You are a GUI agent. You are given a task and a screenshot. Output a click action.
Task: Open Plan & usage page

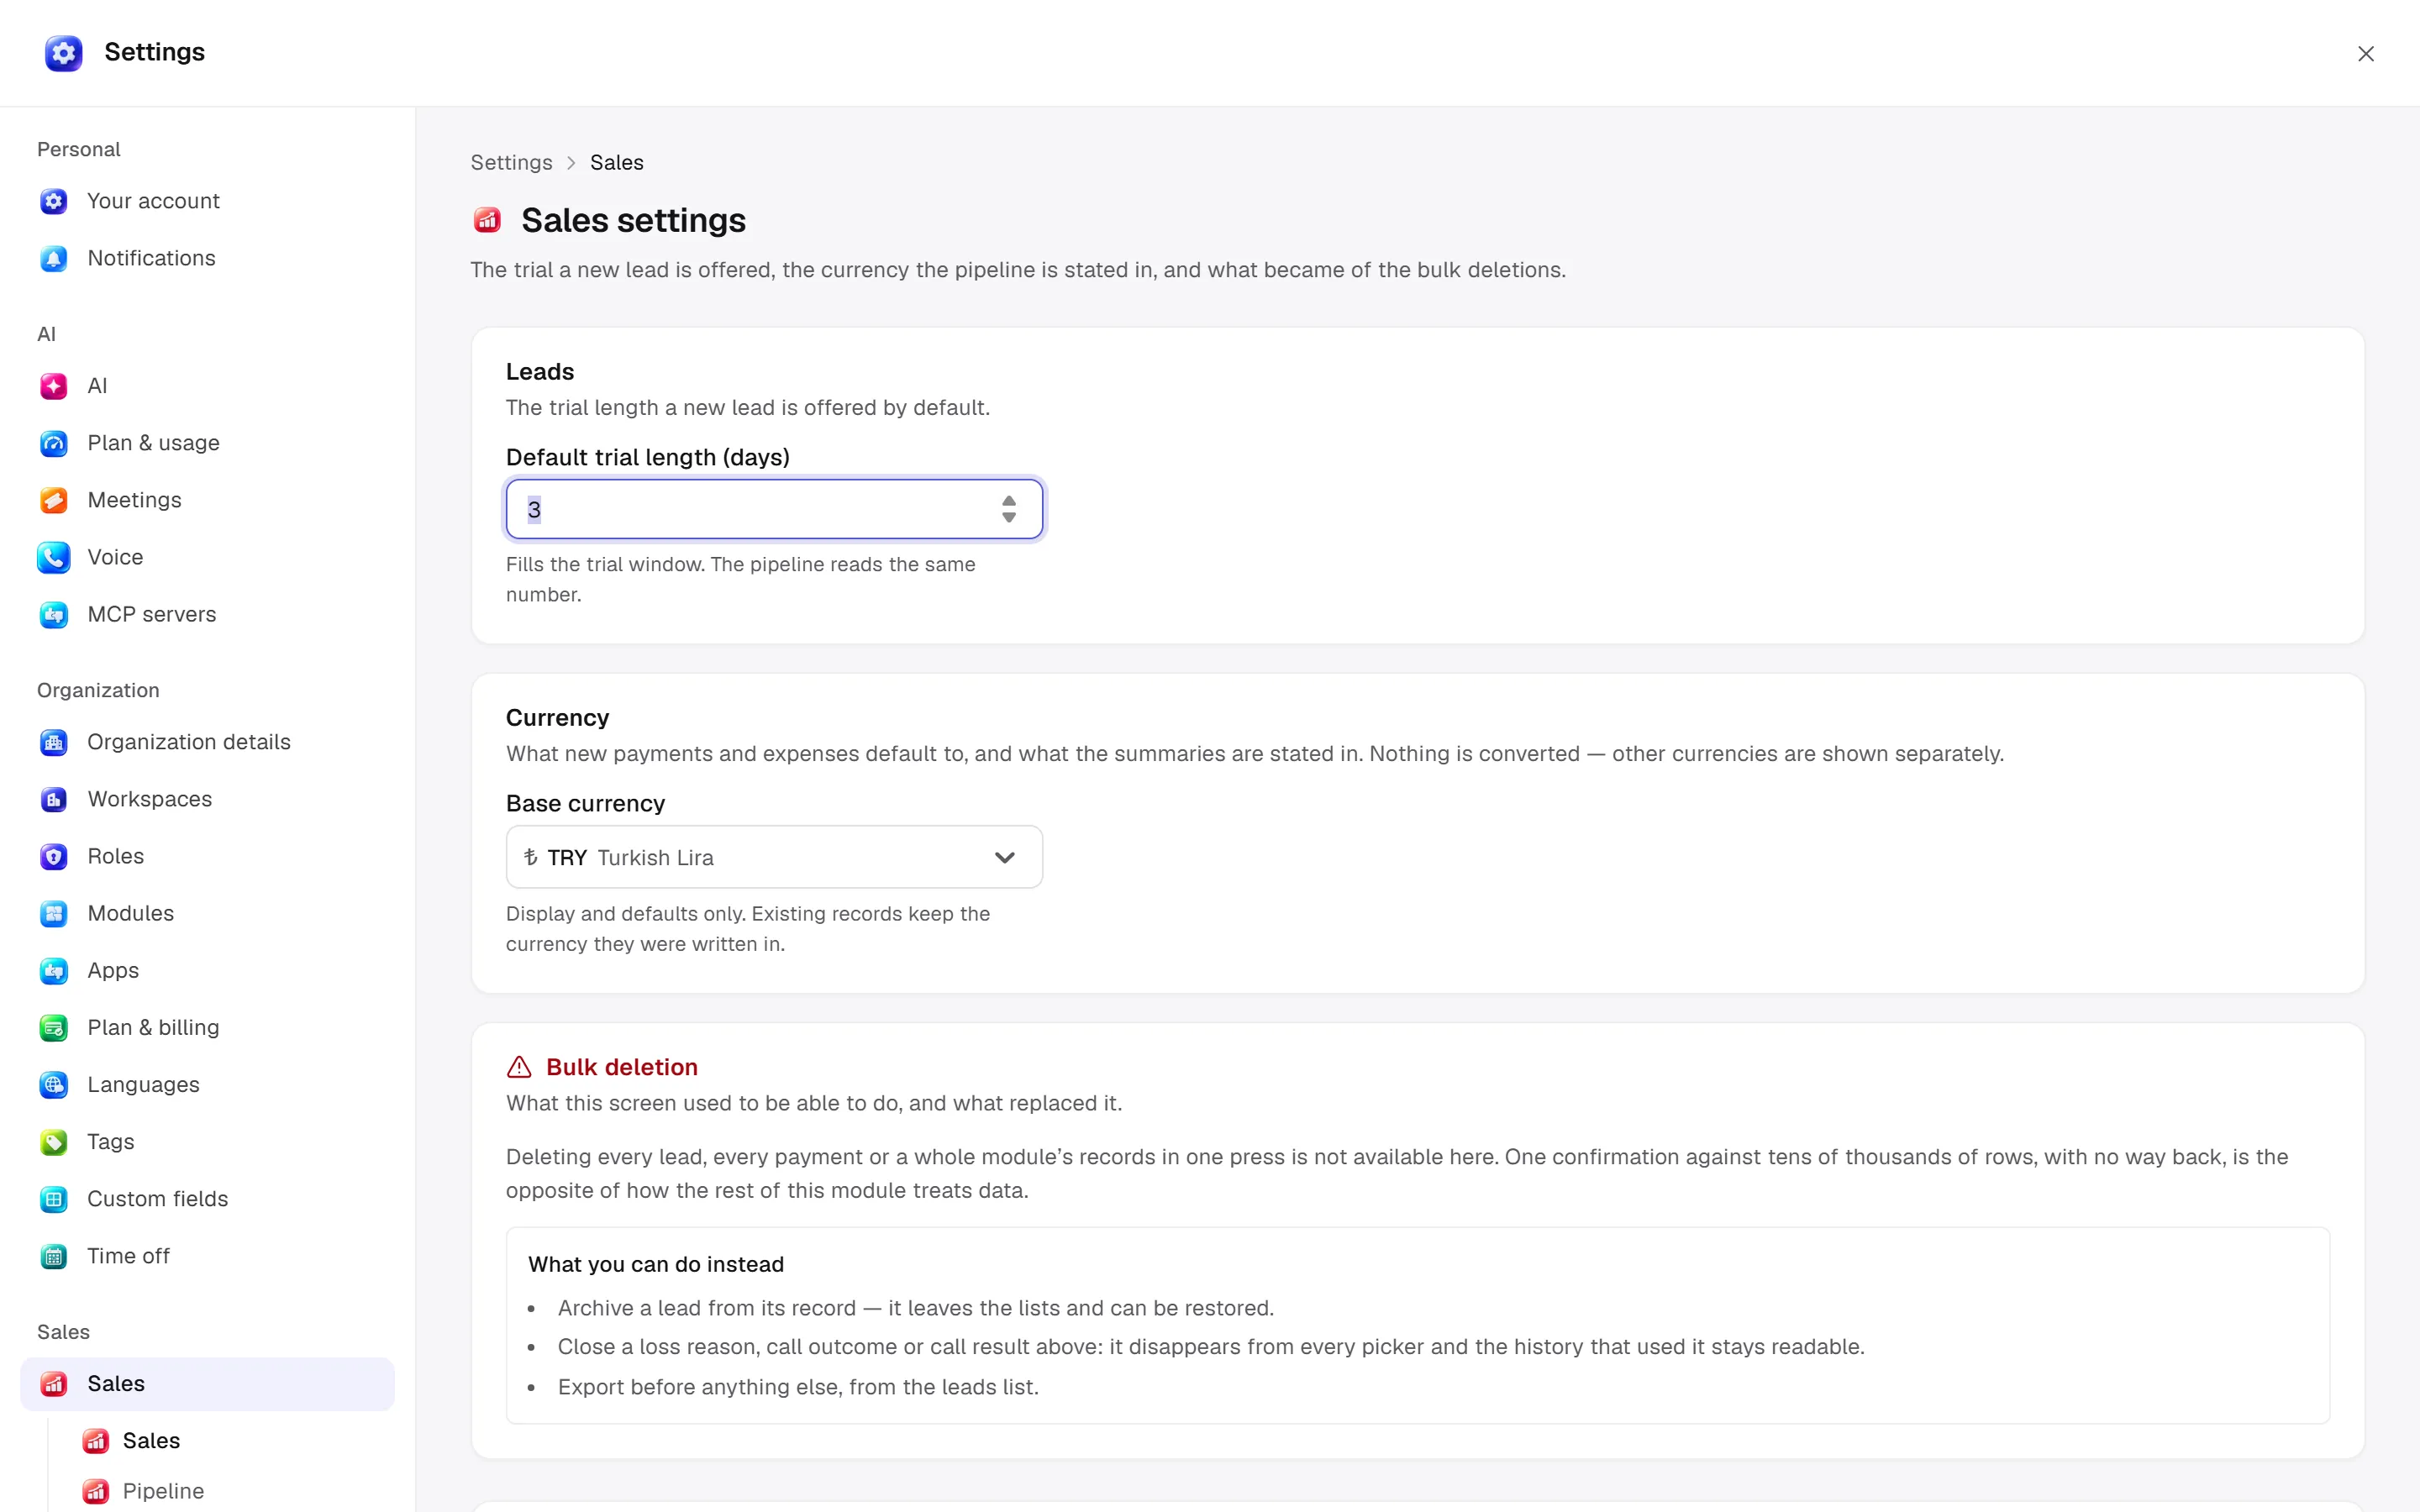click(x=207, y=443)
